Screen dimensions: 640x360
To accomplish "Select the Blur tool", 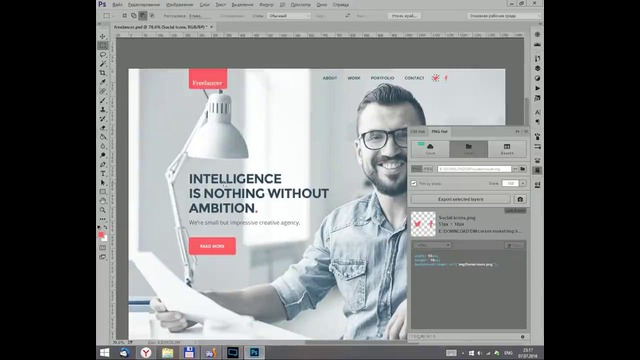I will pyautogui.click(x=103, y=146).
